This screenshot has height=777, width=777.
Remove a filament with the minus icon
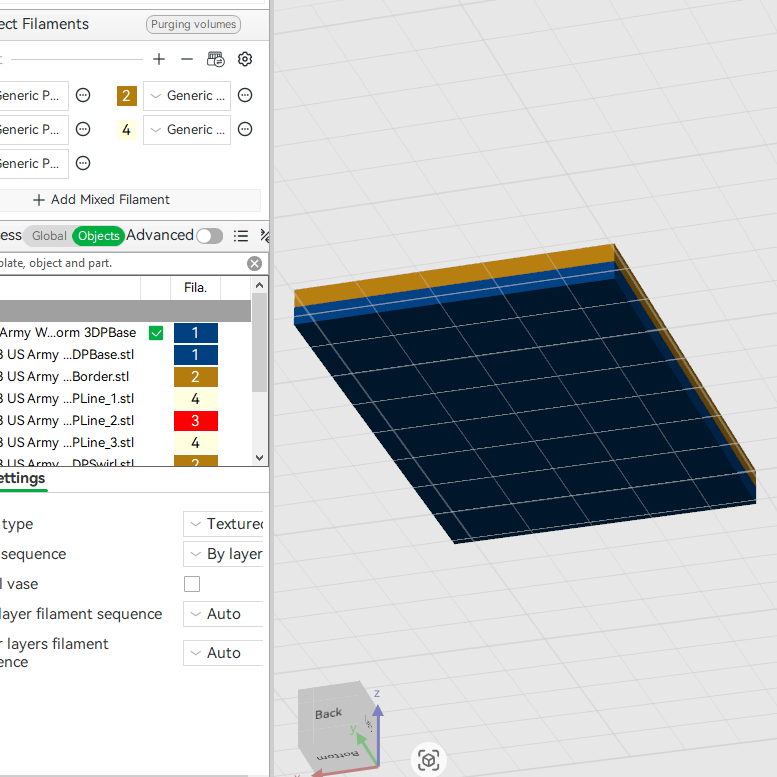coord(187,59)
